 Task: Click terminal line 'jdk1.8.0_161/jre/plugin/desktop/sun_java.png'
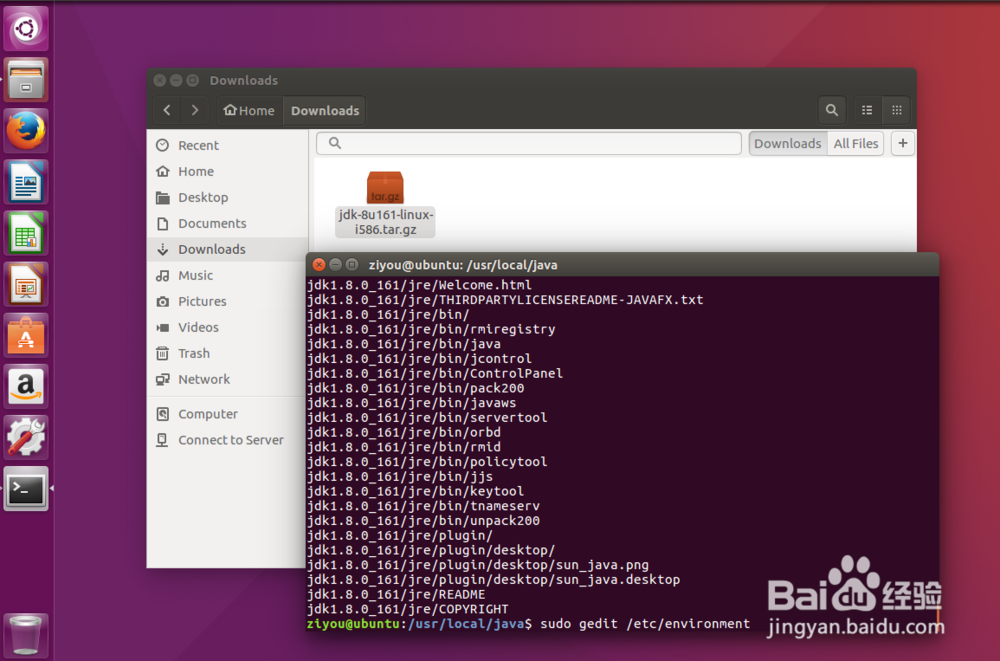click(478, 565)
